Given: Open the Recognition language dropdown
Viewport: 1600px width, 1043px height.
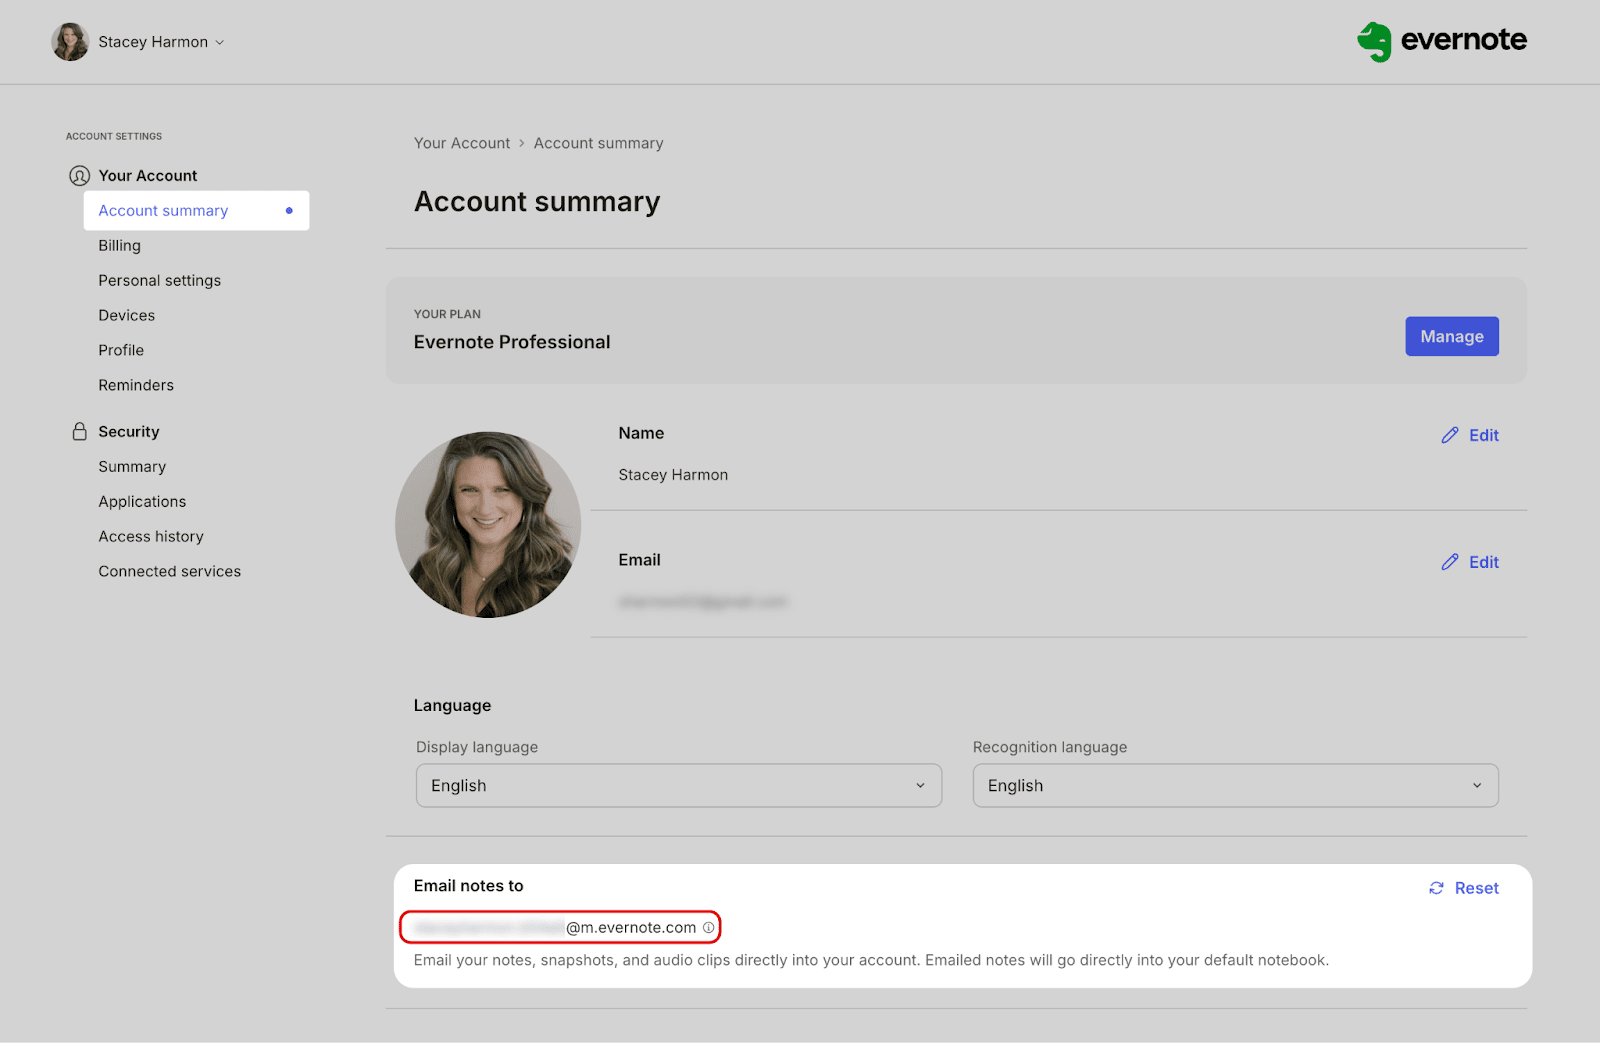Looking at the screenshot, I should click(1235, 786).
